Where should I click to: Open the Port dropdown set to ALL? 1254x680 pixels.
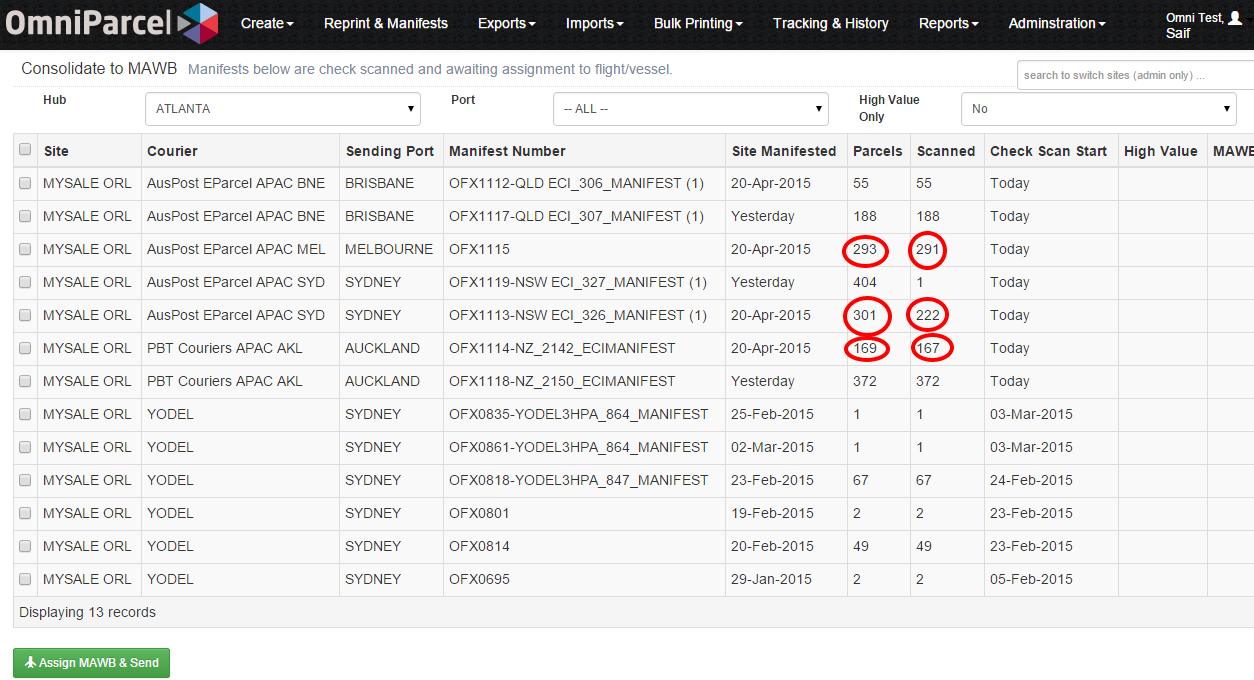pos(690,108)
